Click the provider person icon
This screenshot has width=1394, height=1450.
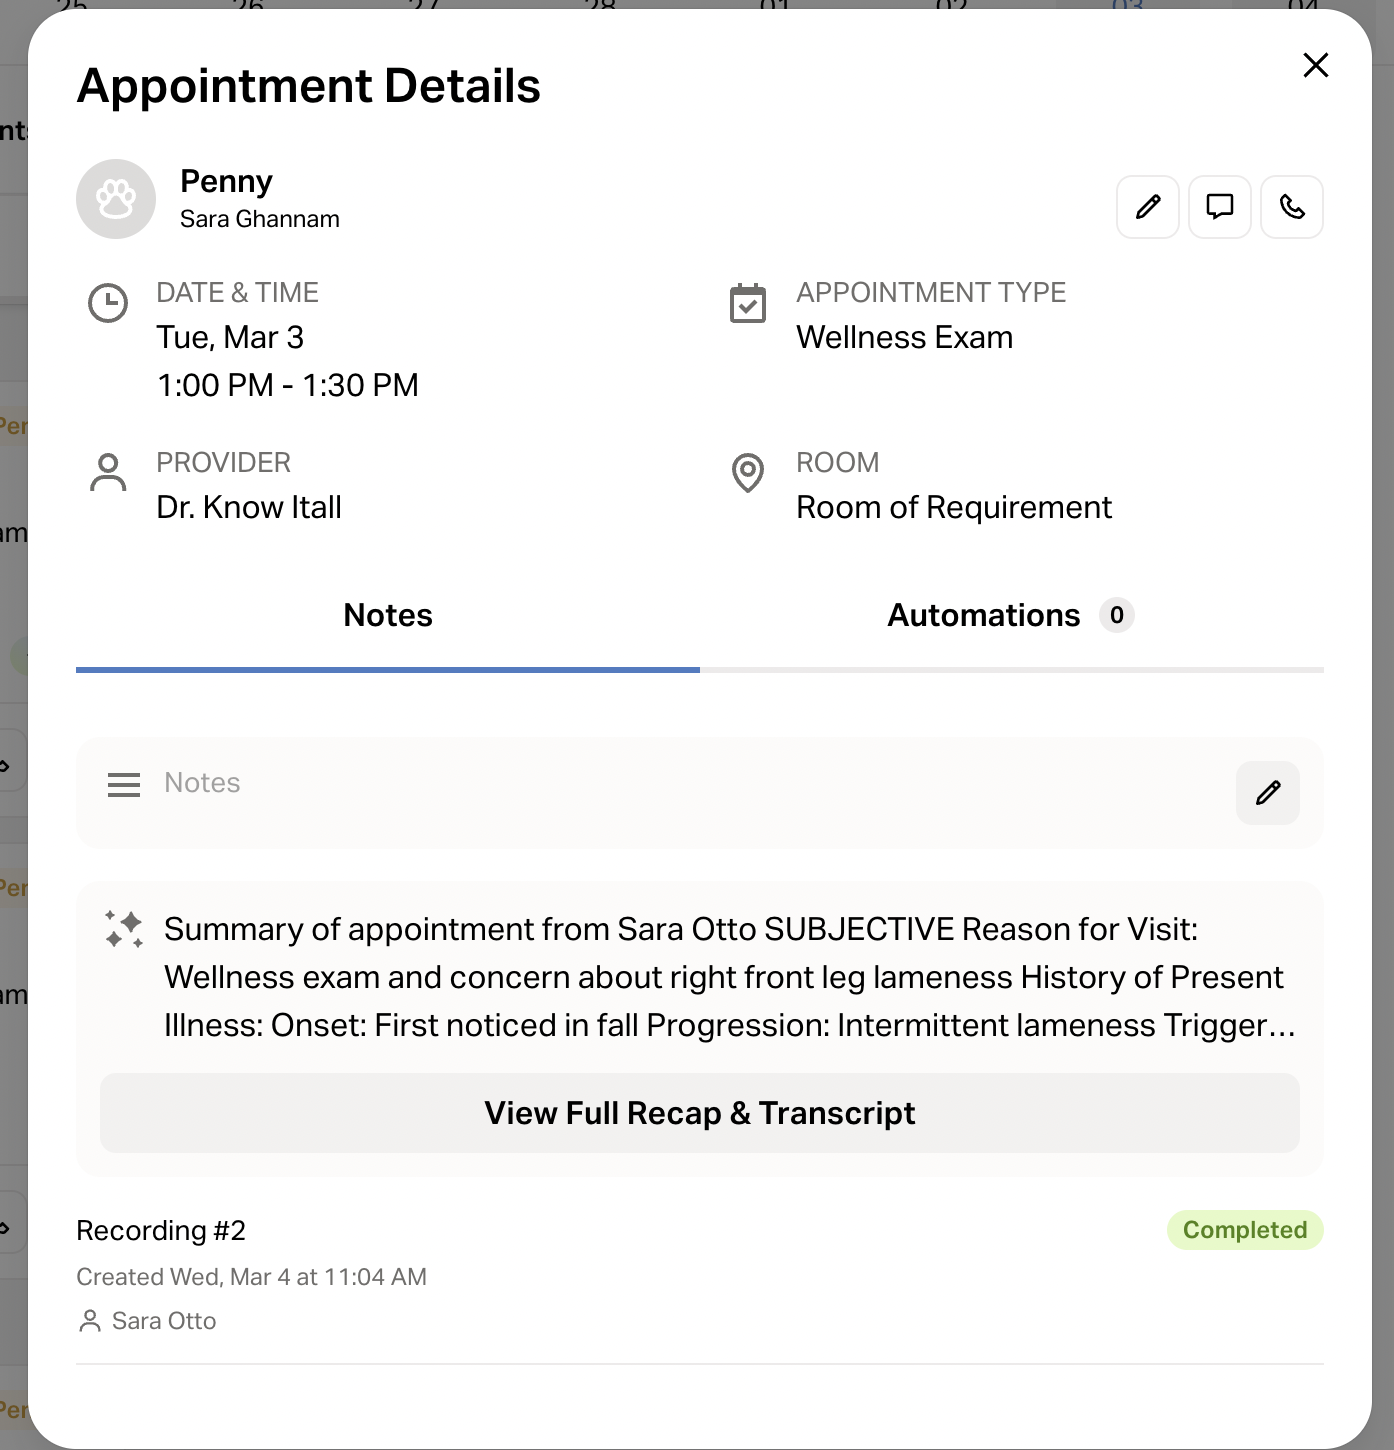[108, 473]
